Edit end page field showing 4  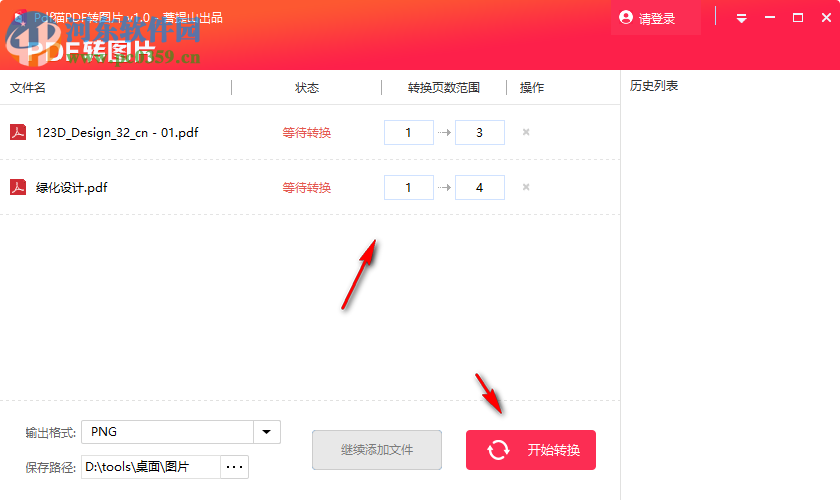pyautogui.click(x=479, y=188)
